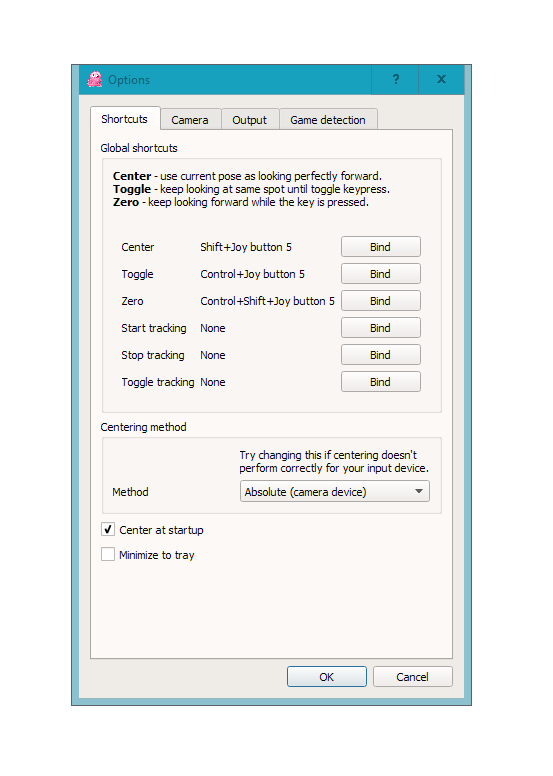Click the 'Shift+Joy button 5' binding text
This screenshot has height=776, width=553.
click(246, 247)
